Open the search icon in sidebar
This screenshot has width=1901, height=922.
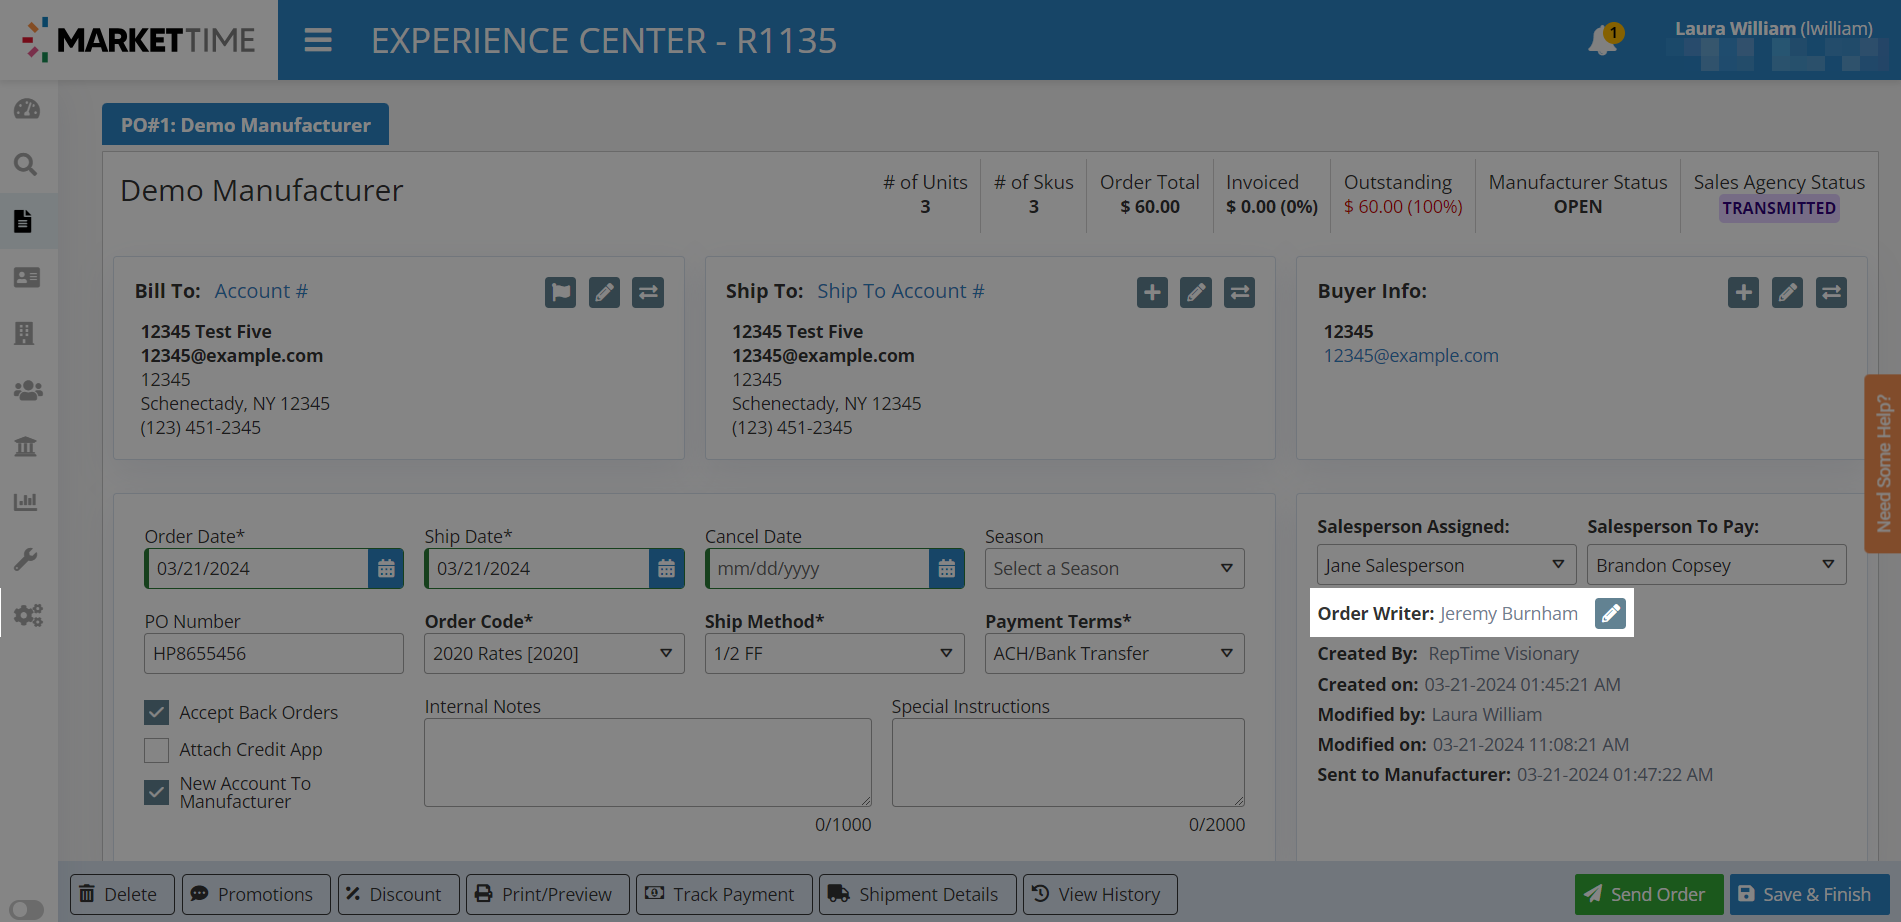tap(27, 165)
